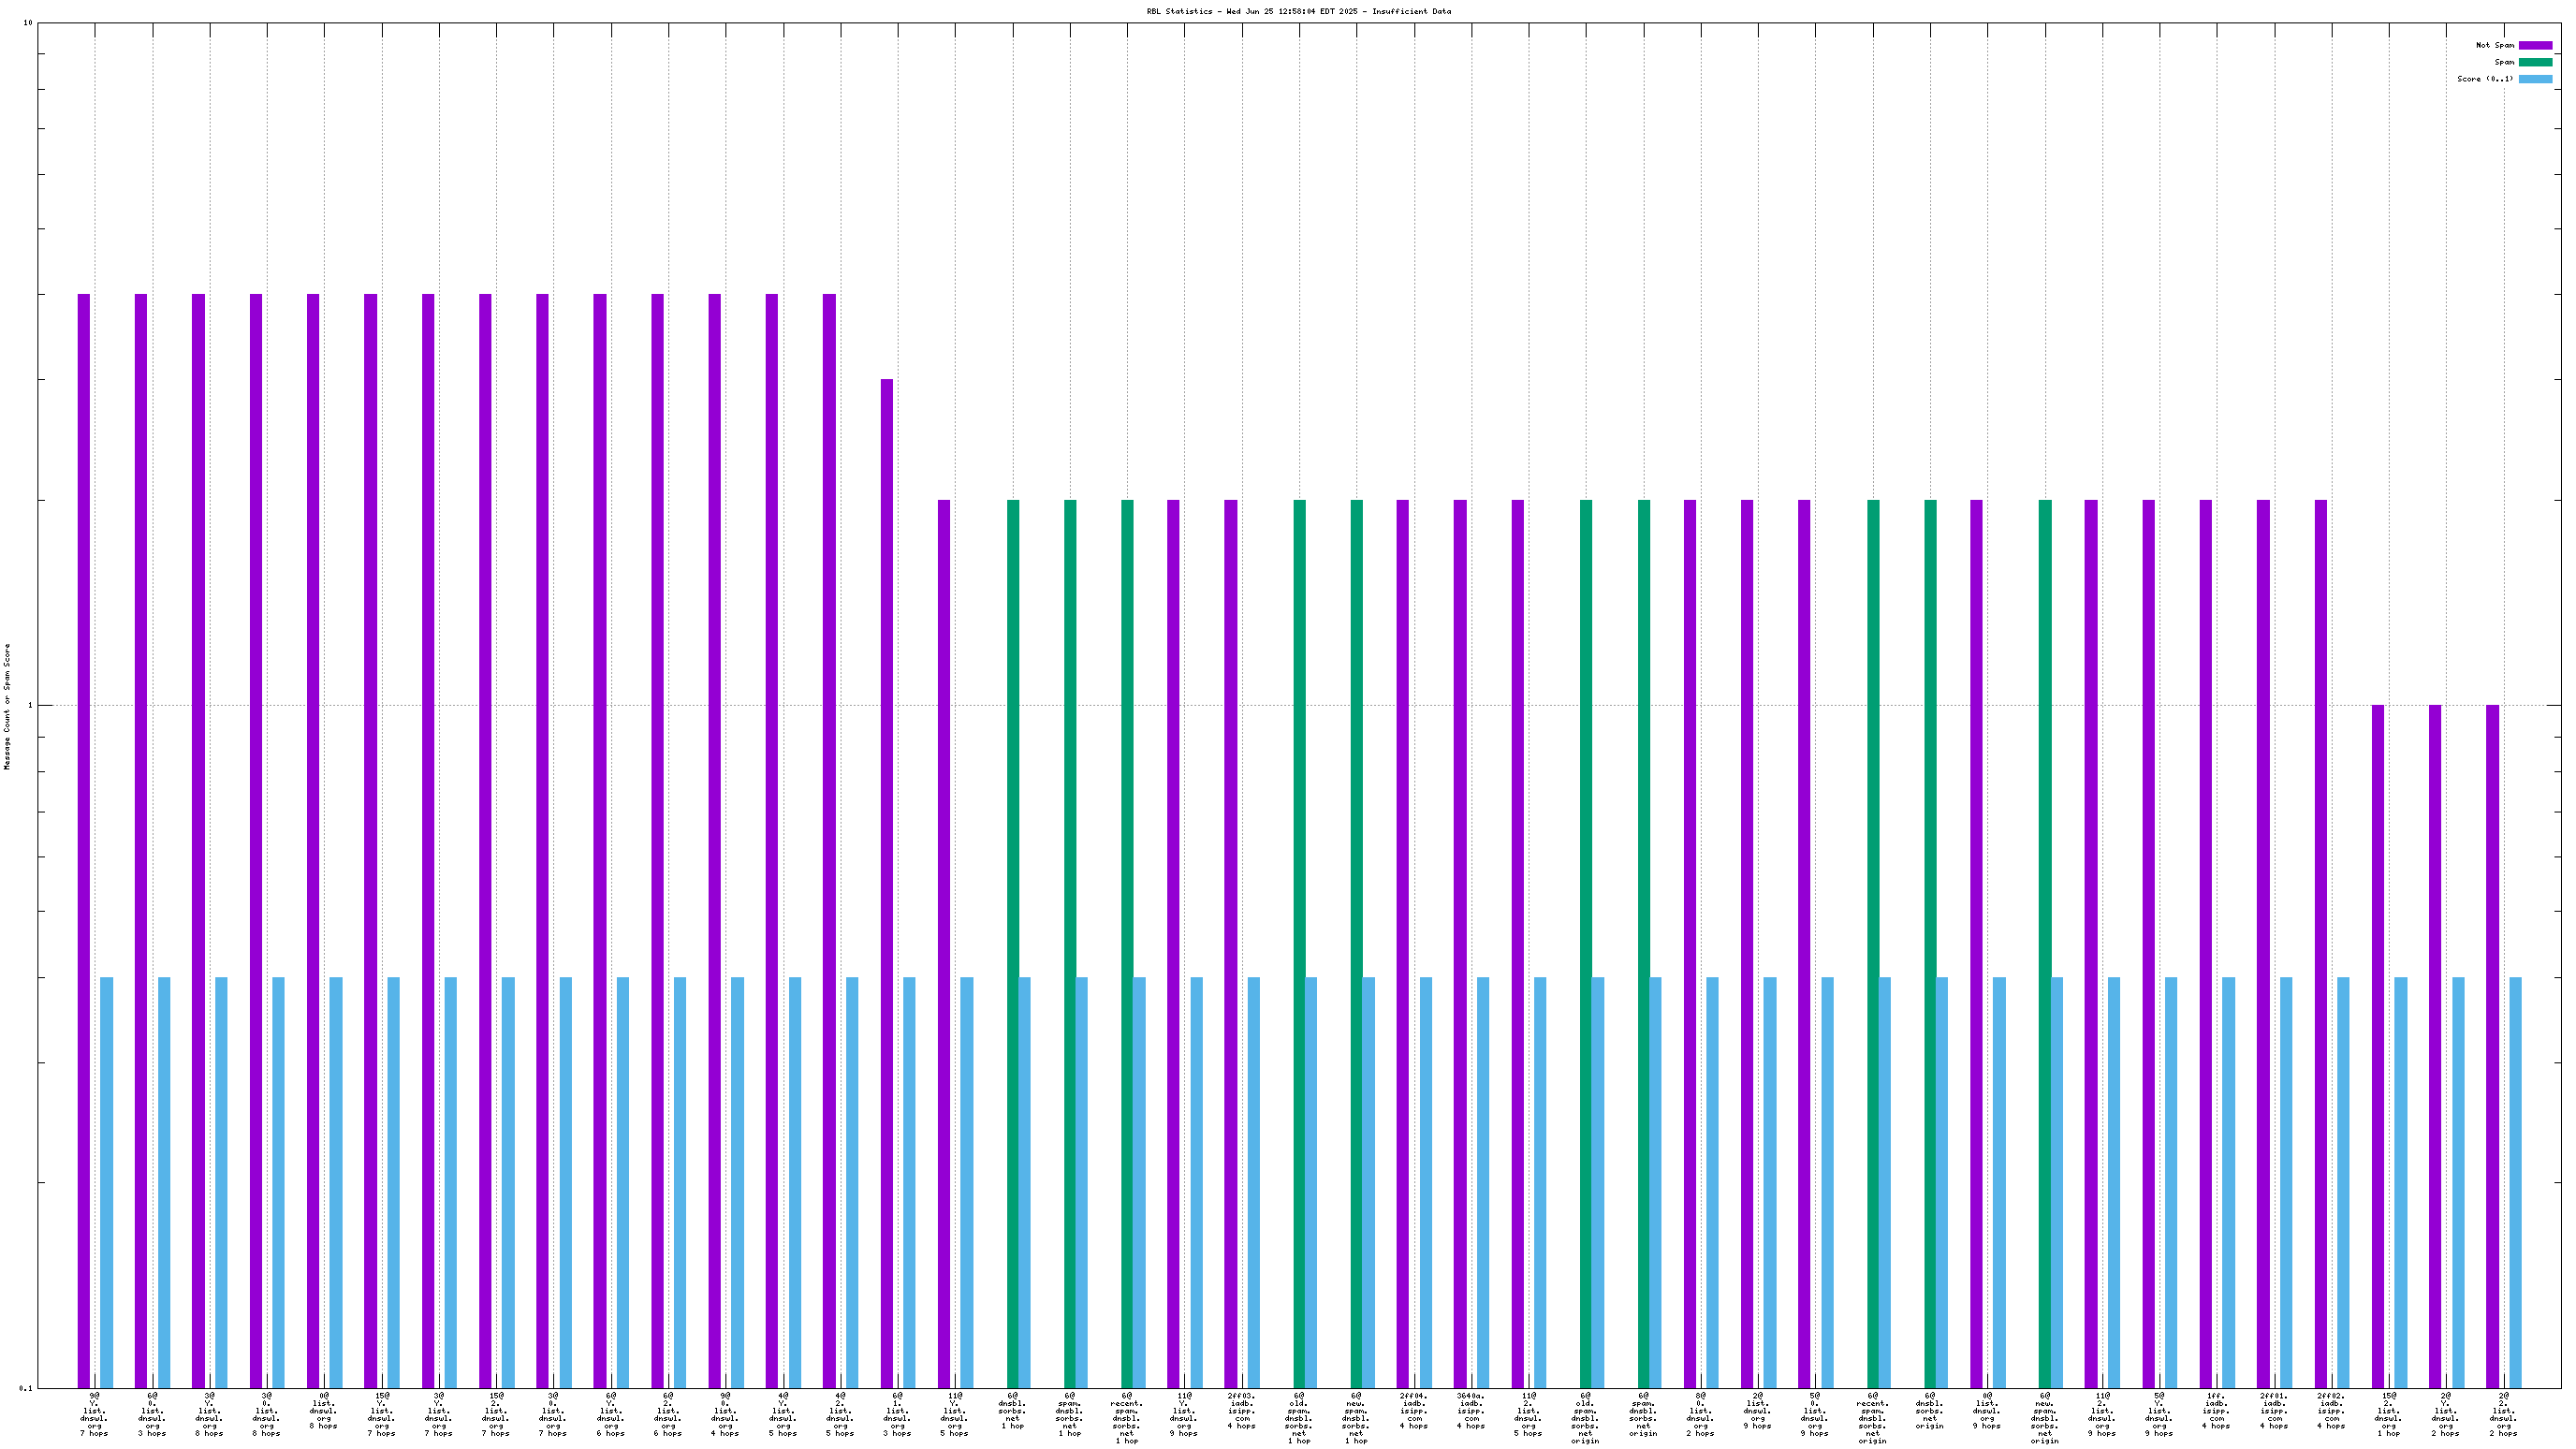
Task: Click the 2ff02.iadb.isipp.com x-axis label
Action: pyautogui.click(x=2331, y=1410)
